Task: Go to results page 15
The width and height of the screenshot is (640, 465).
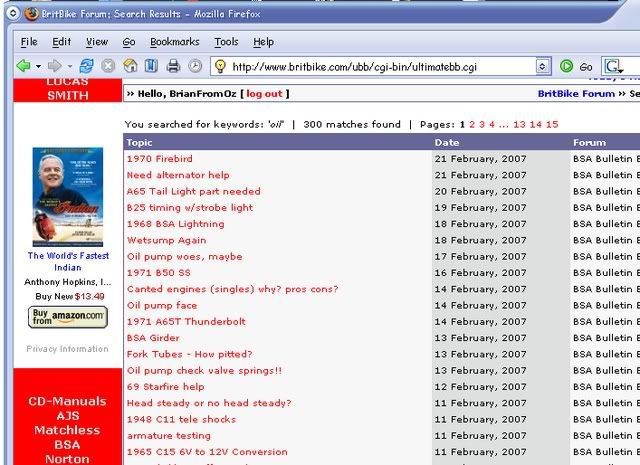Action: click(552, 125)
